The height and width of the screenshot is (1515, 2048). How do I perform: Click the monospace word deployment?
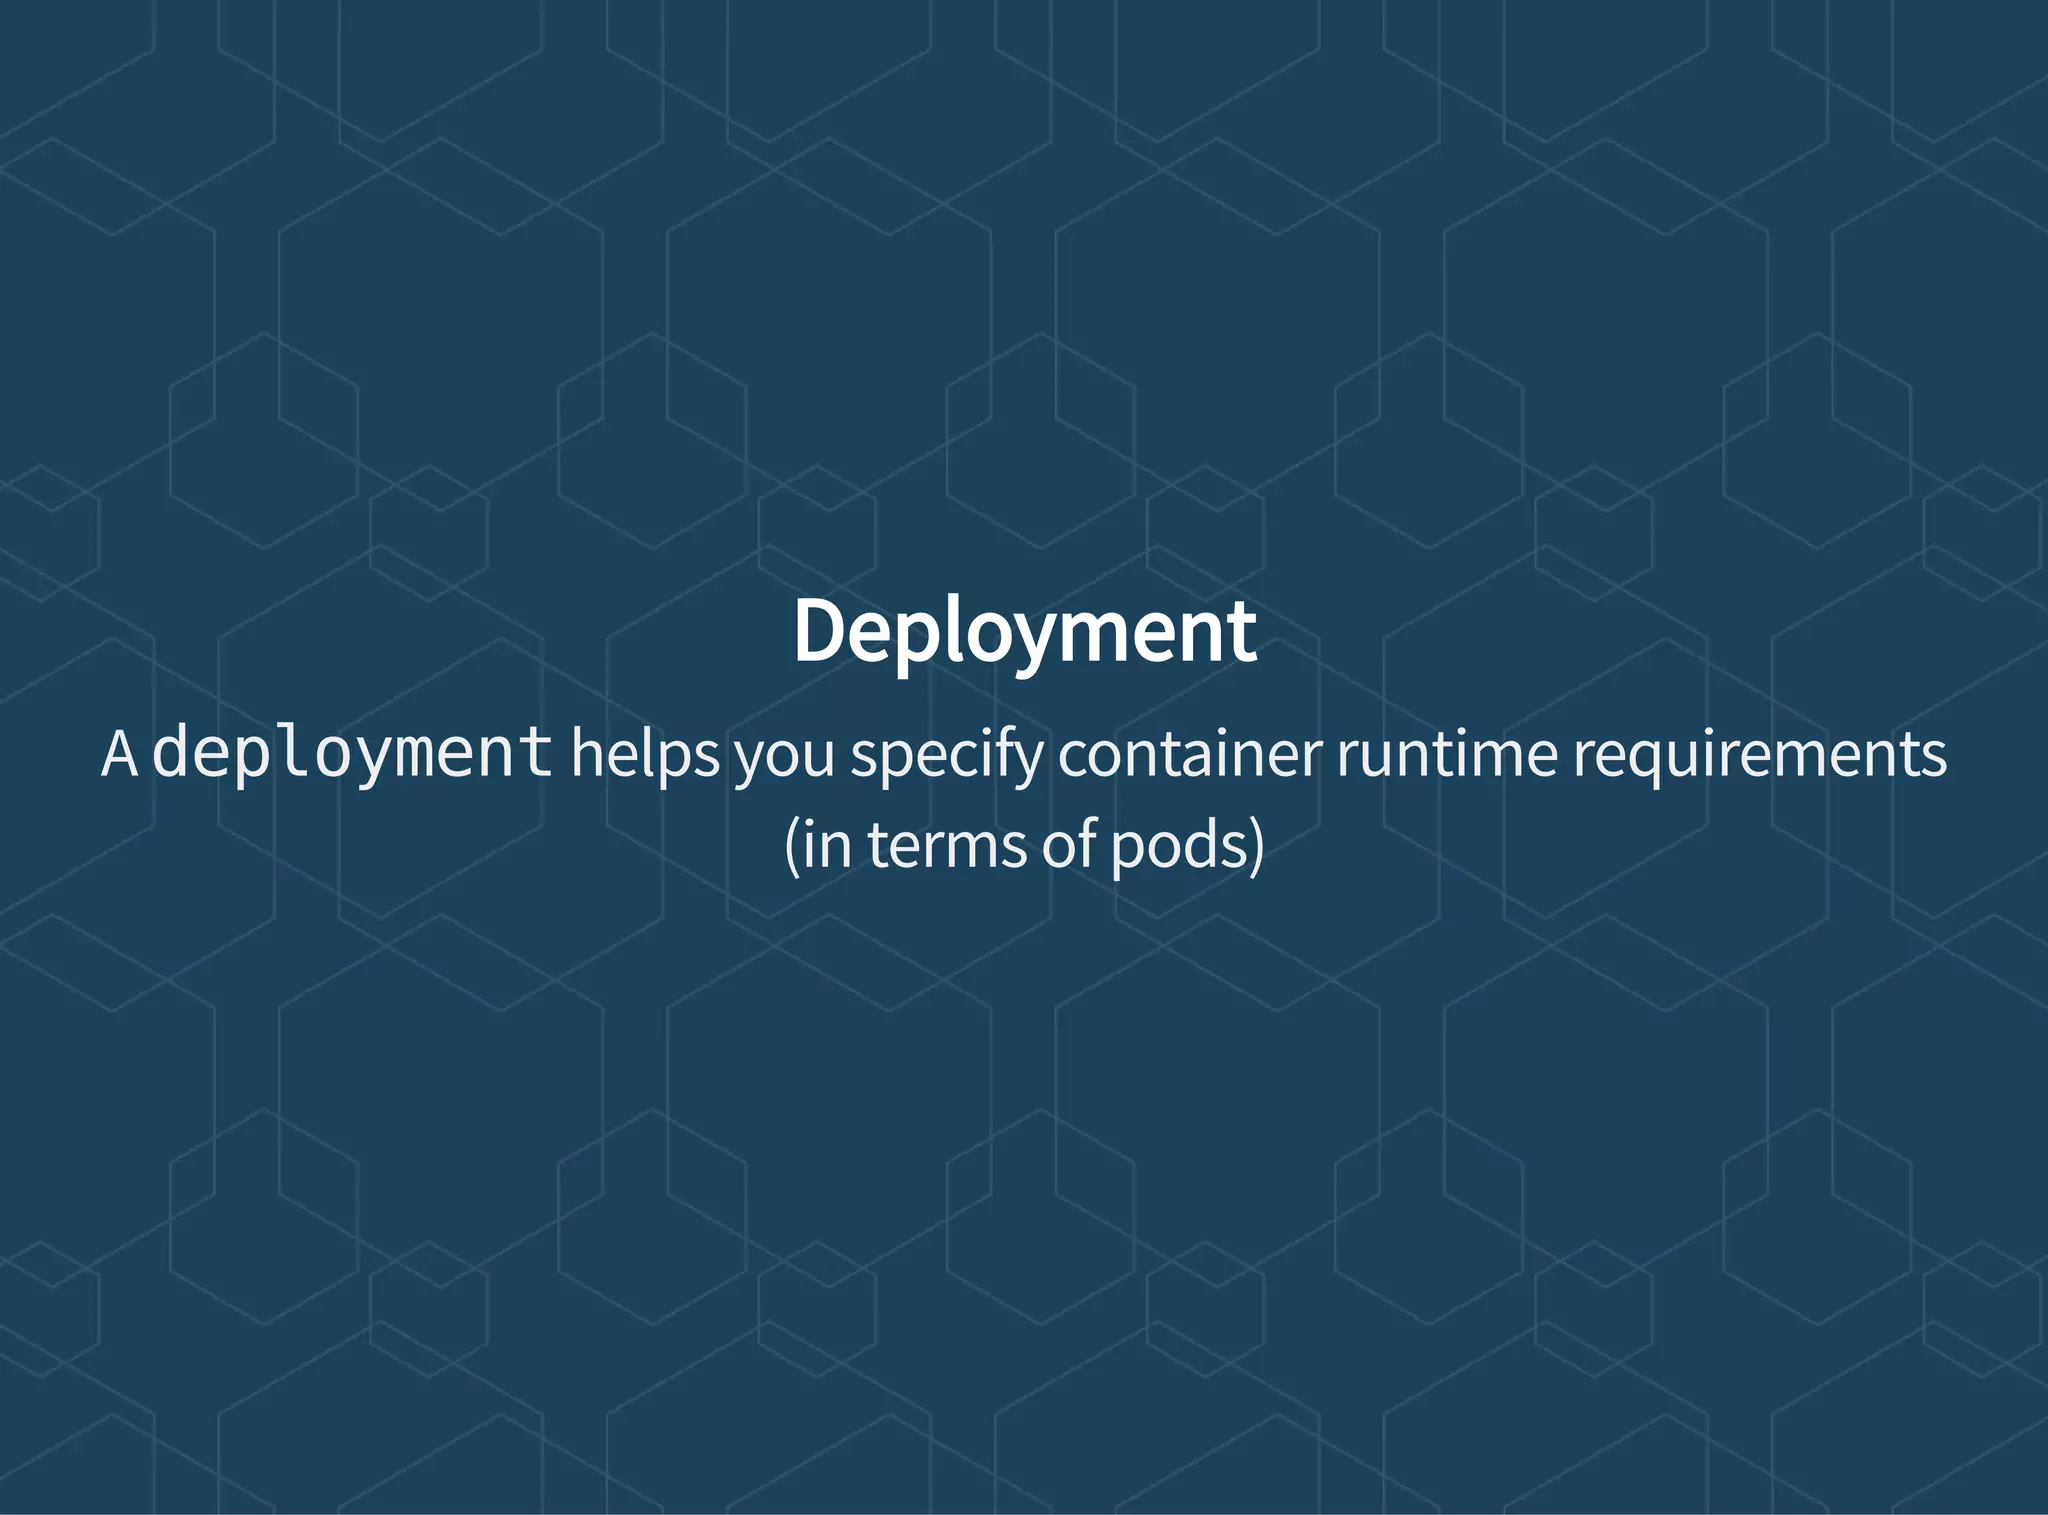click(x=352, y=754)
